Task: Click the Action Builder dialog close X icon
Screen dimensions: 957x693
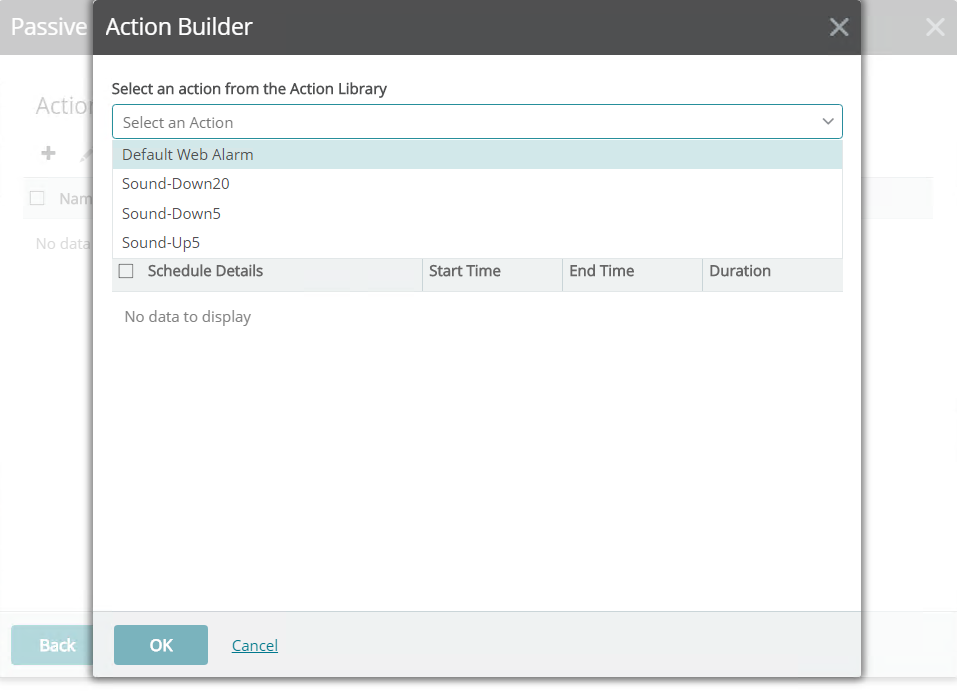Action: point(839,27)
